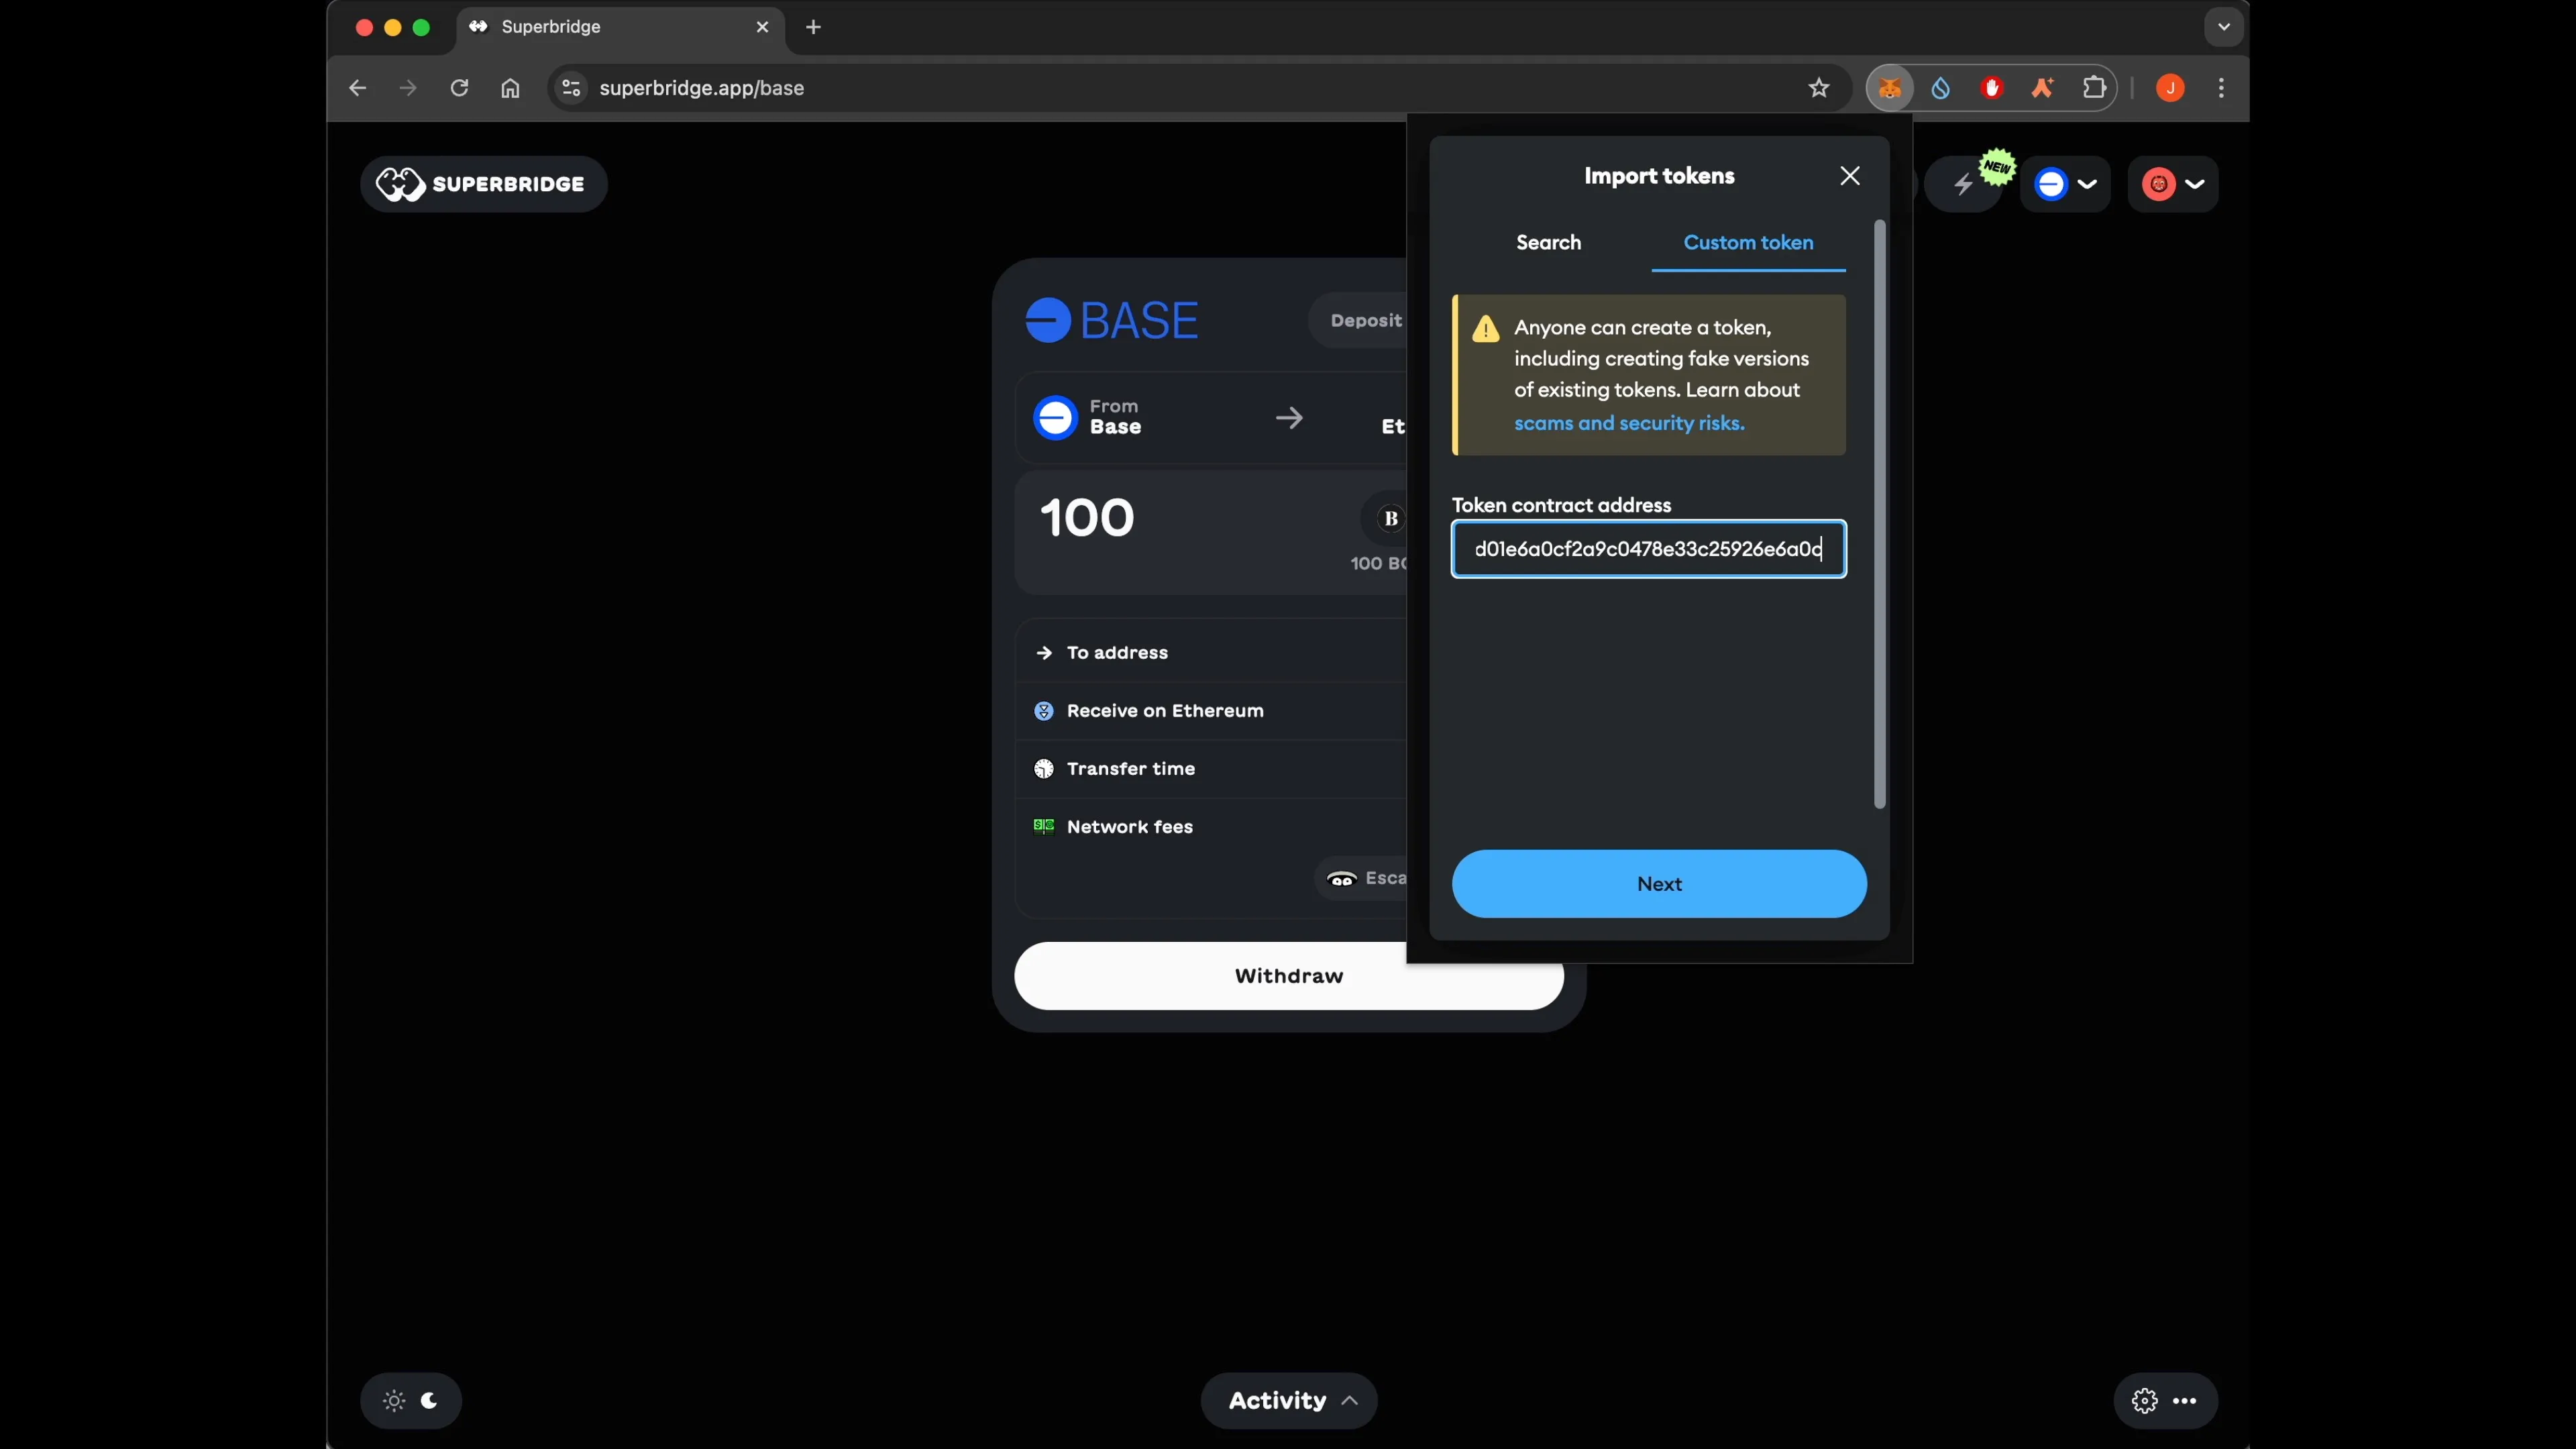Click the yellow warning triangle icon
The height and width of the screenshot is (1449, 2576).
click(x=1485, y=329)
